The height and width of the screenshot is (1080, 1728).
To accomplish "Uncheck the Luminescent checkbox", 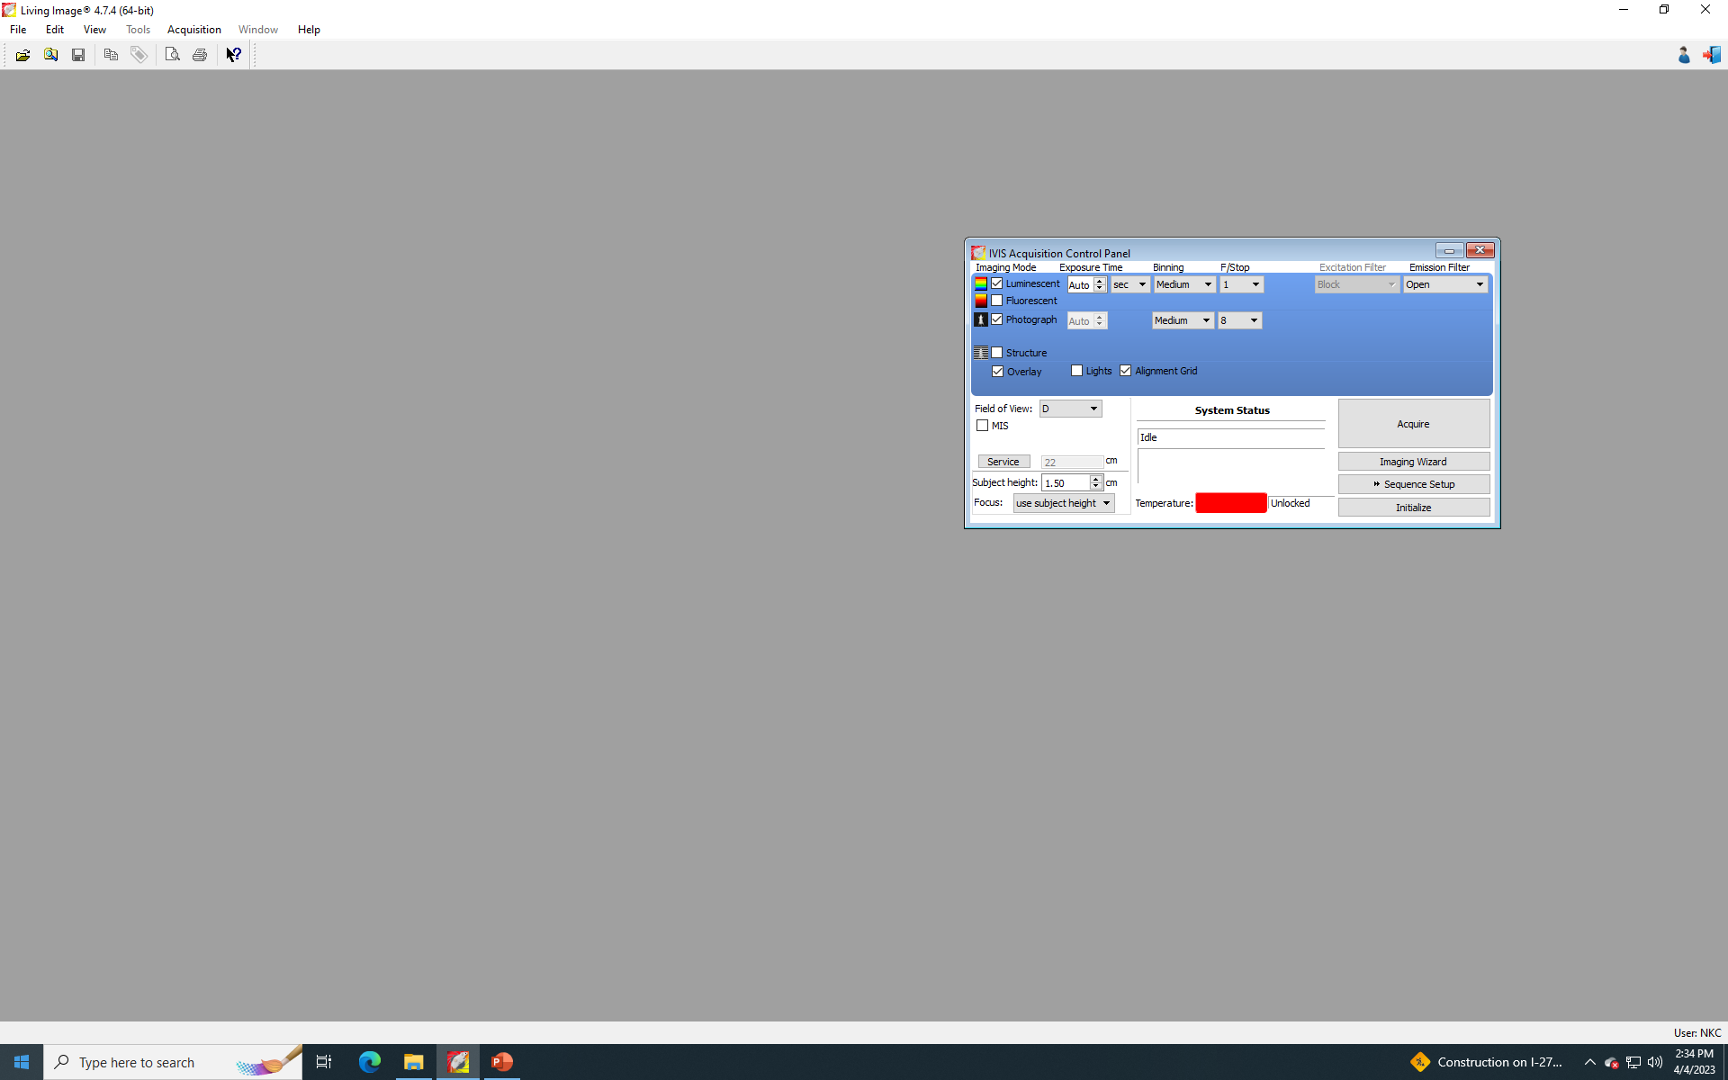I will point(997,284).
